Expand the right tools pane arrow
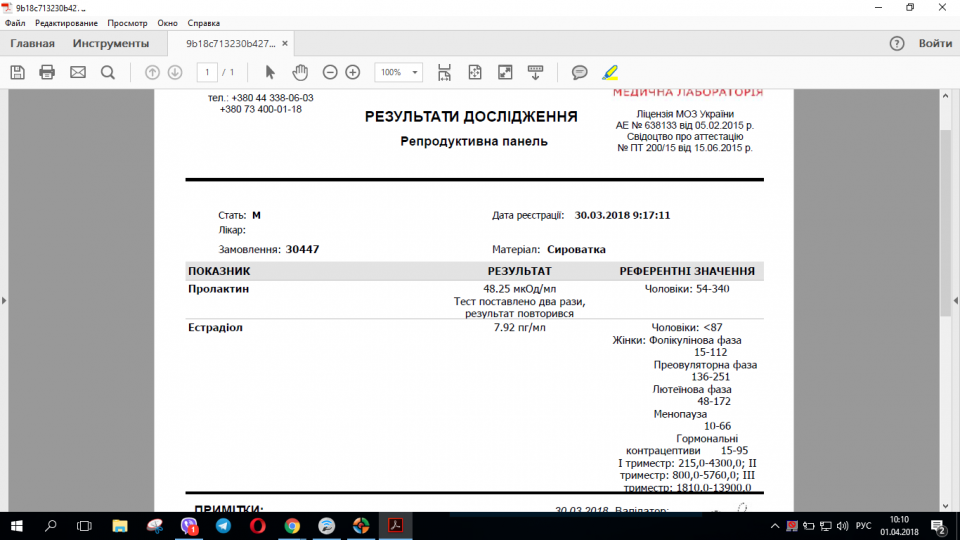This screenshot has width=960, height=540. coord(954,300)
